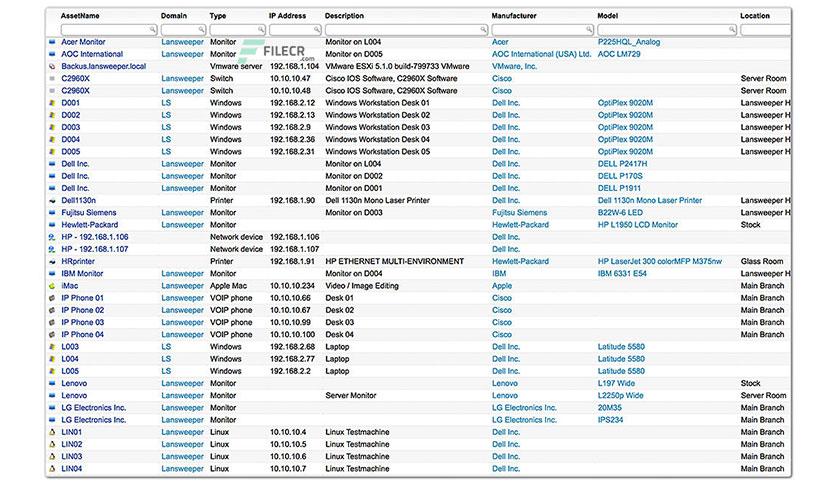Click the 'Server Monitor' description cell

click(x=351, y=396)
